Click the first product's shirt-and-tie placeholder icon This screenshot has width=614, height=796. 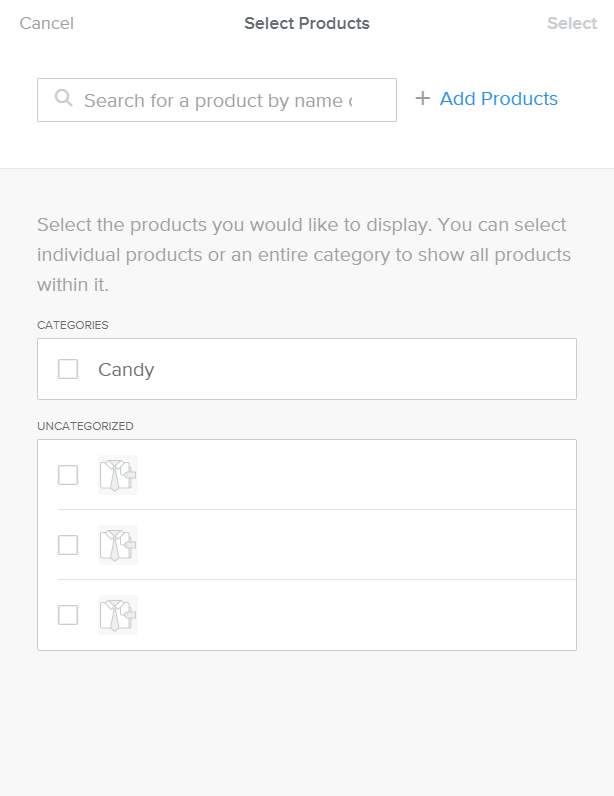tap(118, 475)
